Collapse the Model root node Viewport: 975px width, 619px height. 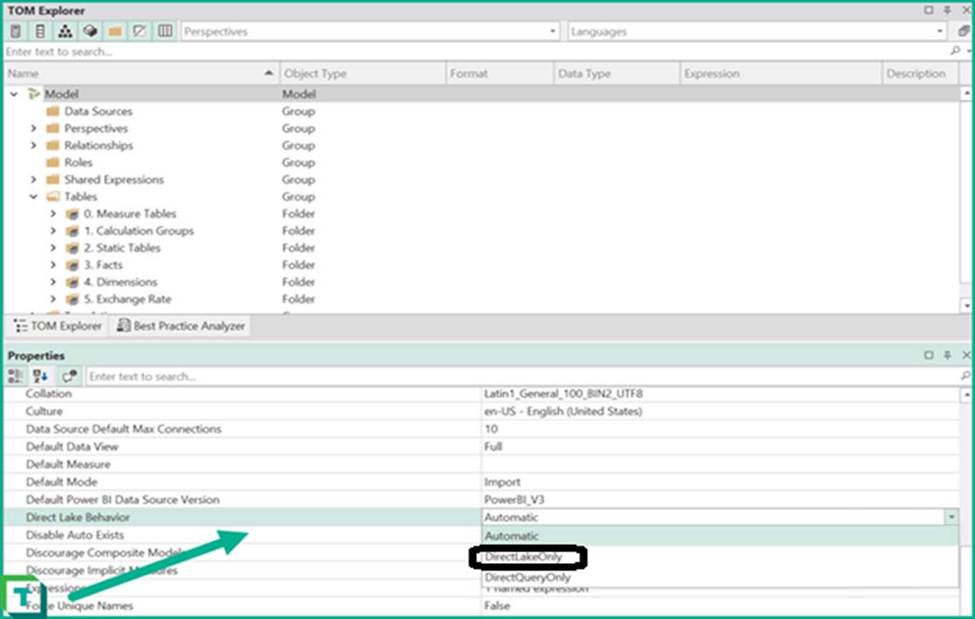[14, 94]
